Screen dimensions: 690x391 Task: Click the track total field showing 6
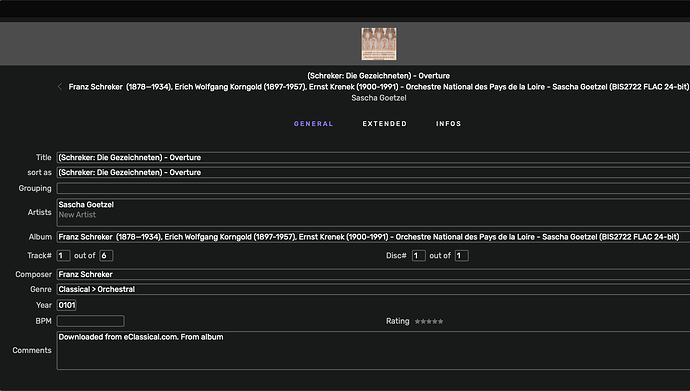106,256
